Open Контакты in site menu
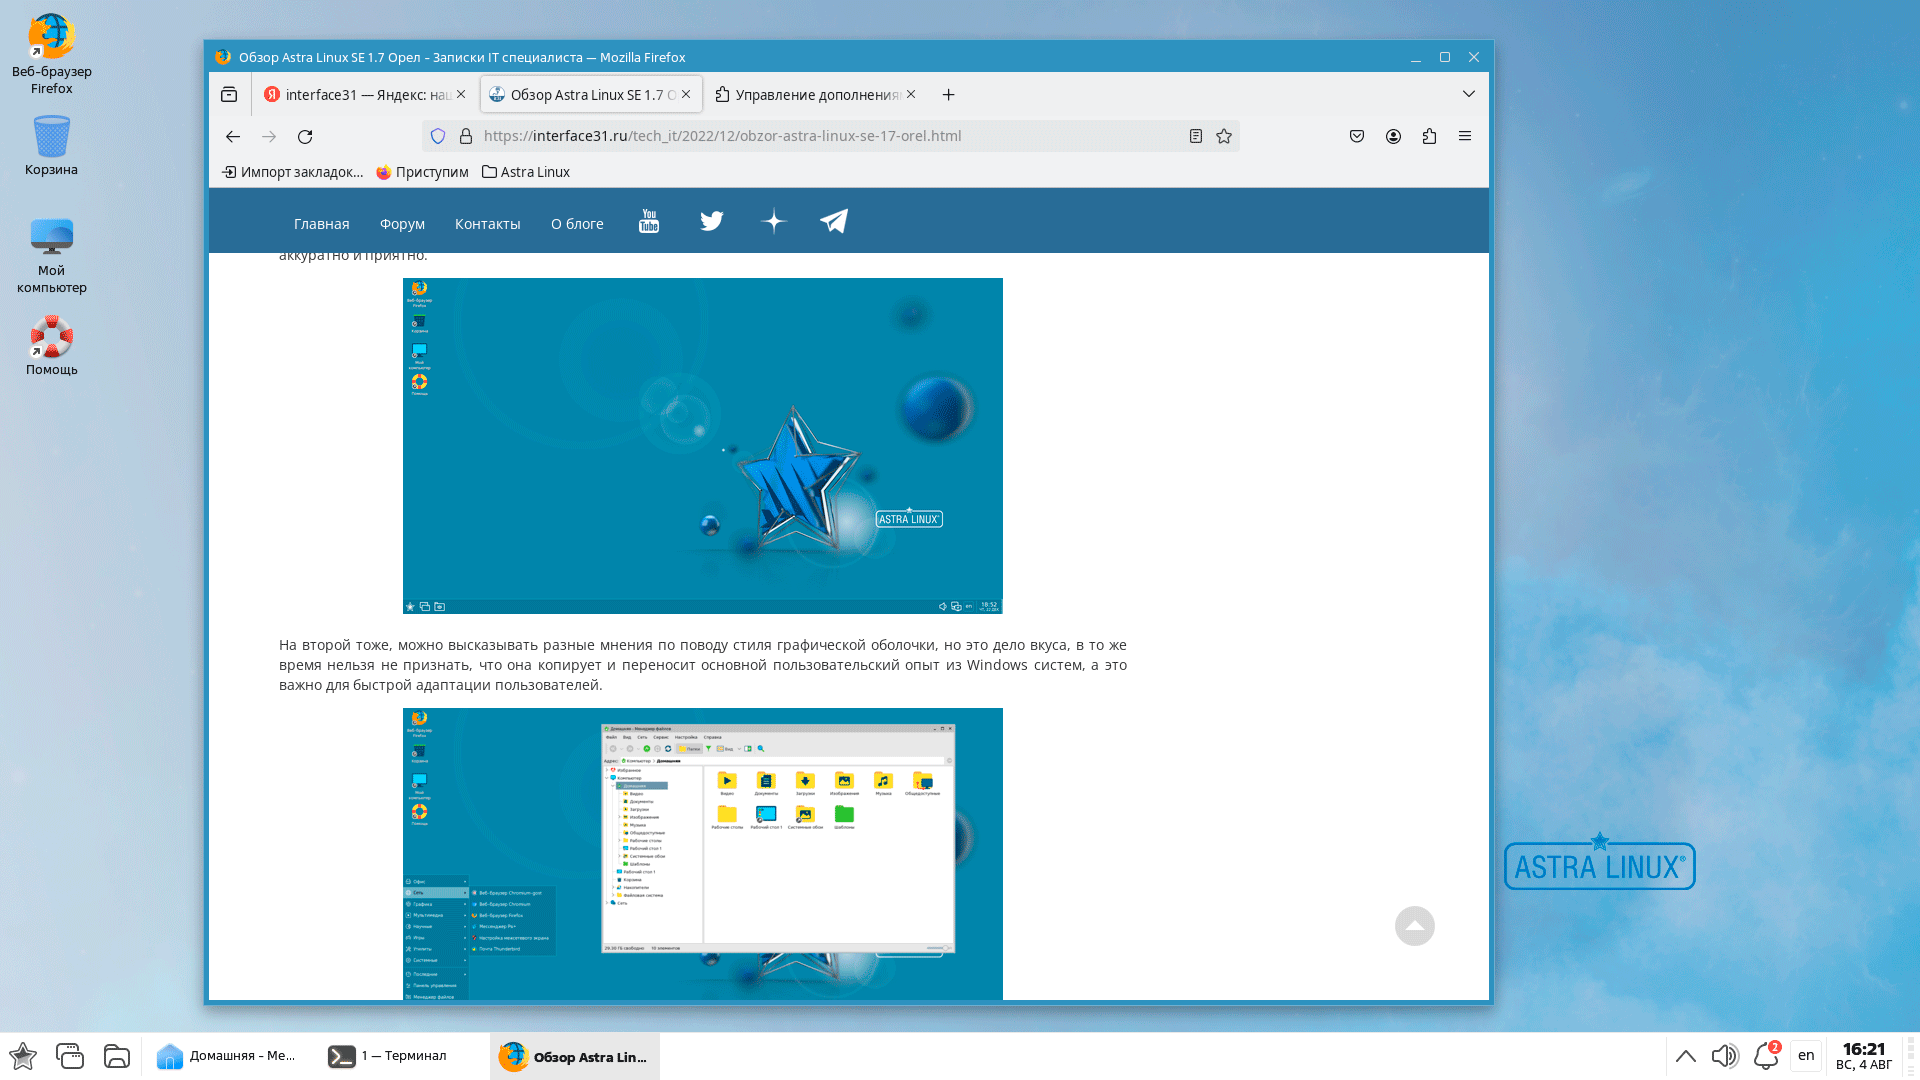 coord(487,224)
